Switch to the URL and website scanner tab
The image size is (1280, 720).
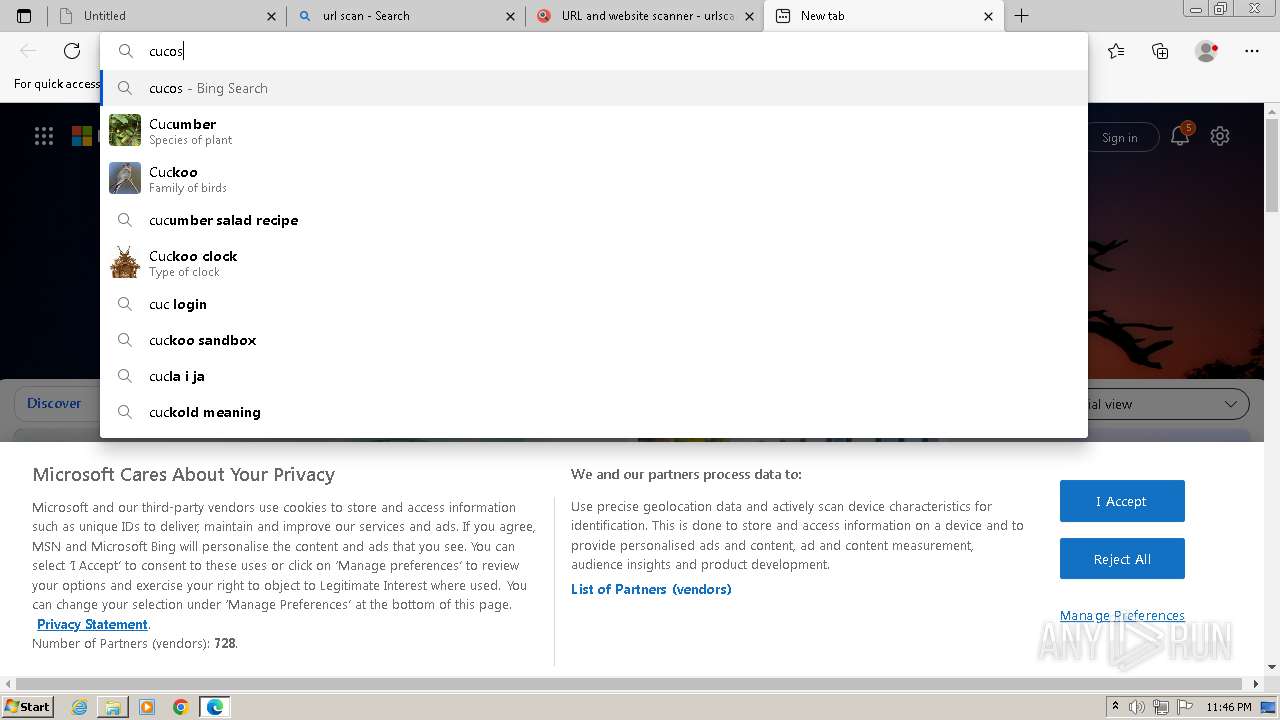(645, 16)
